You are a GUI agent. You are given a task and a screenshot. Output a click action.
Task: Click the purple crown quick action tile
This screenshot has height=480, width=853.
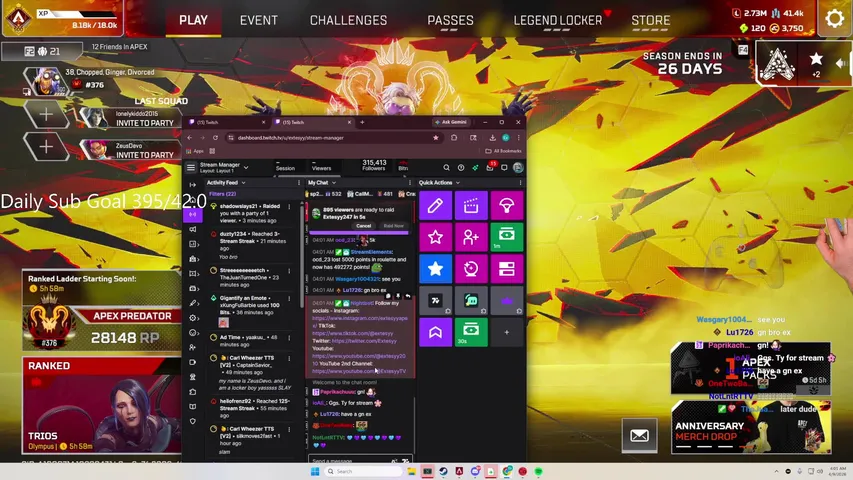[506, 300]
